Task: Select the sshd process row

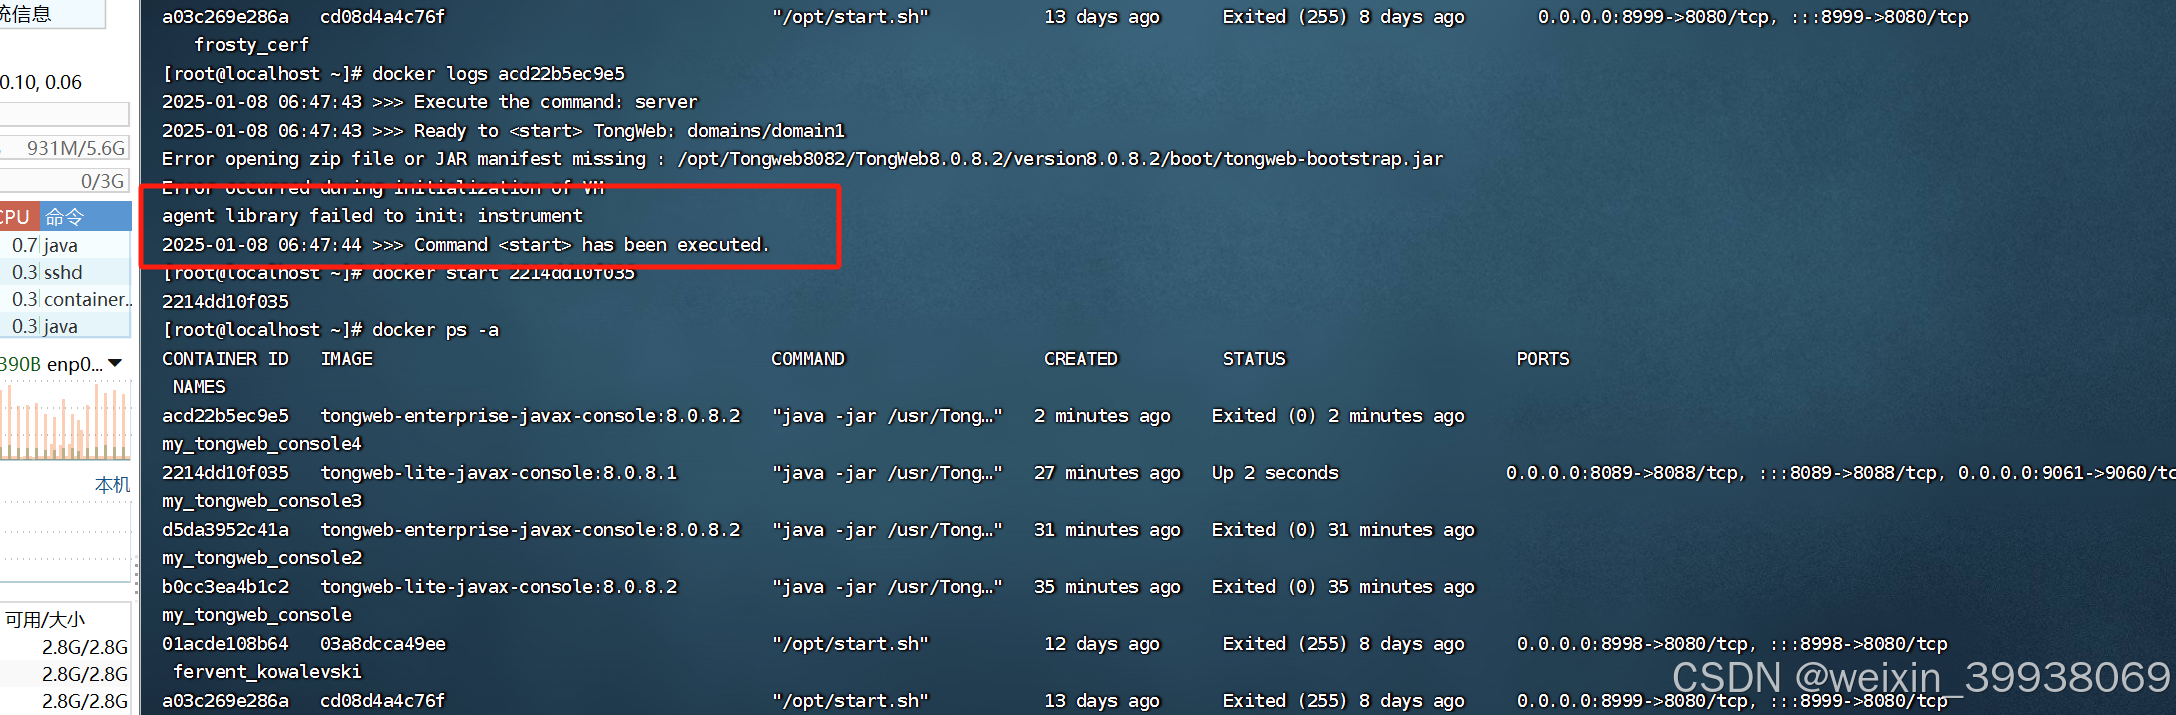Action: (x=65, y=272)
